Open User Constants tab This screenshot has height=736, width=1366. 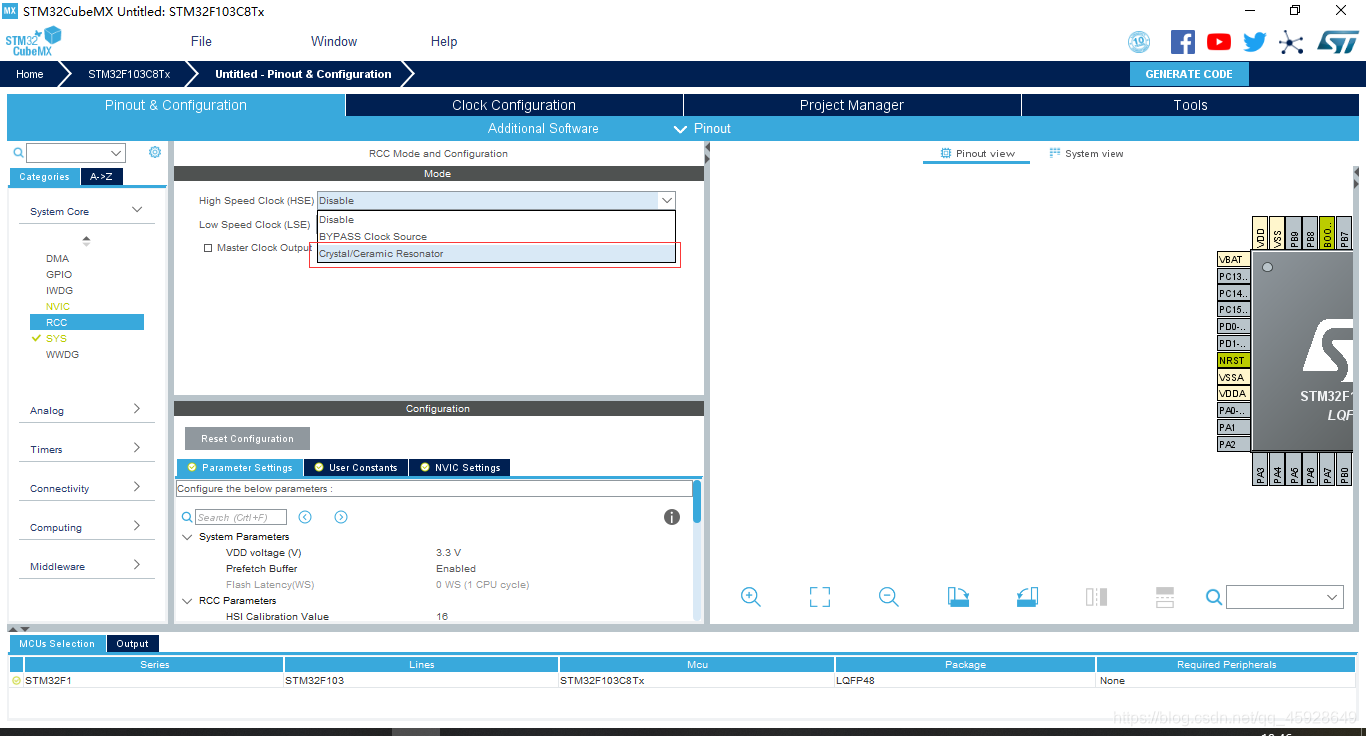(356, 467)
